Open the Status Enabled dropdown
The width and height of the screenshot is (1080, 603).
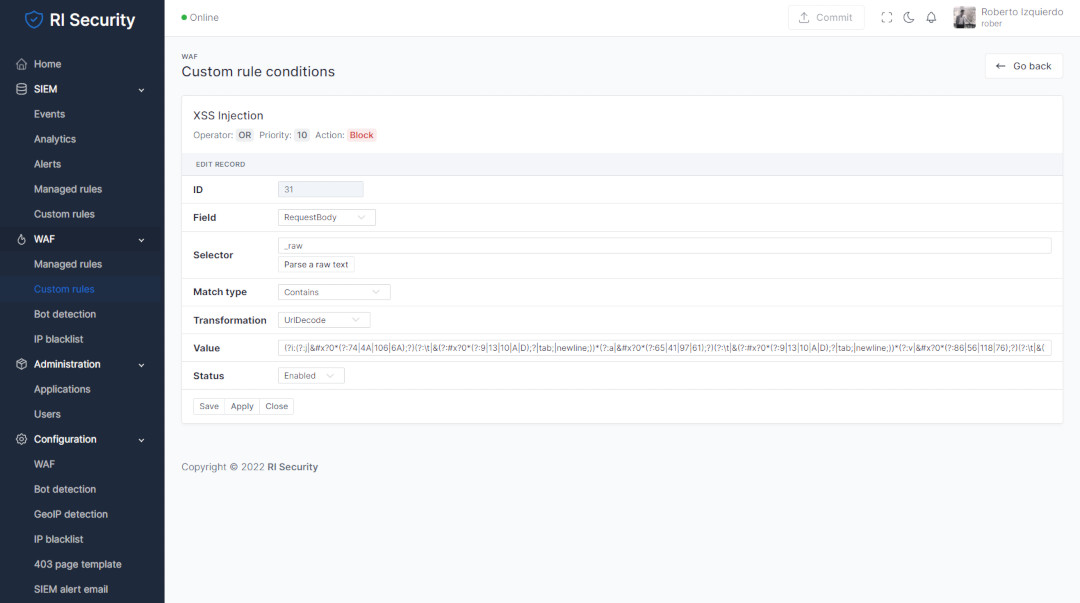(x=311, y=376)
